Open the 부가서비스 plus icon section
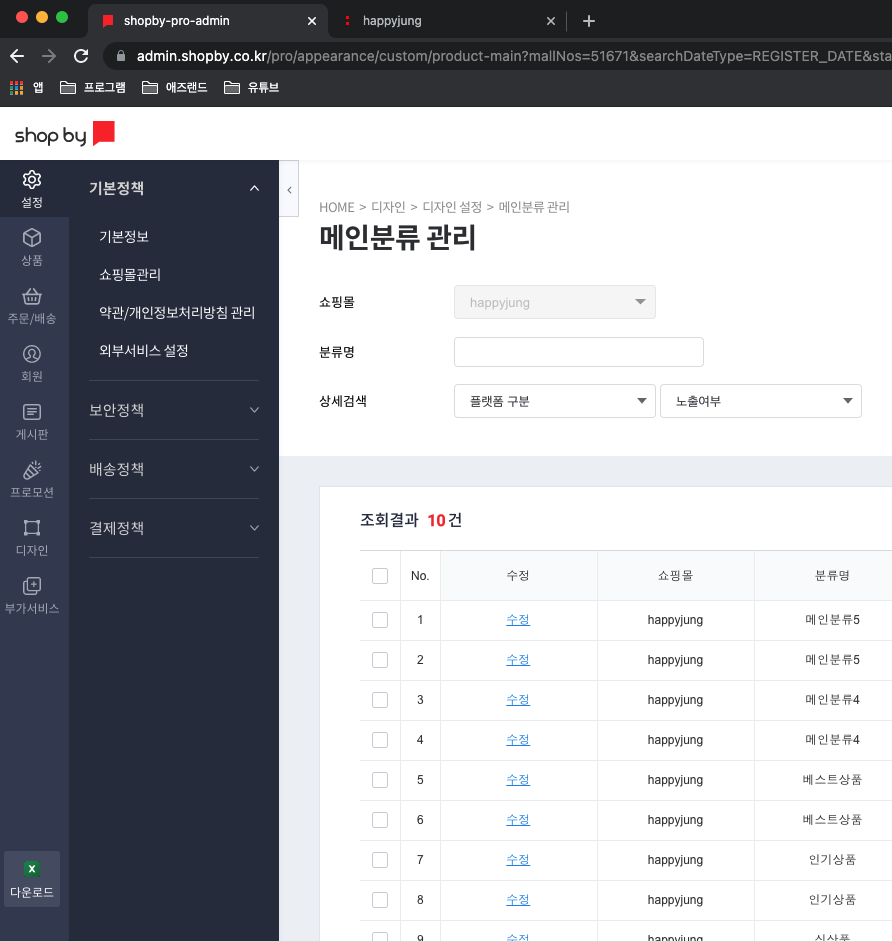Image resolution: width=892 pixels, height=942 pixels. point(32,594)
